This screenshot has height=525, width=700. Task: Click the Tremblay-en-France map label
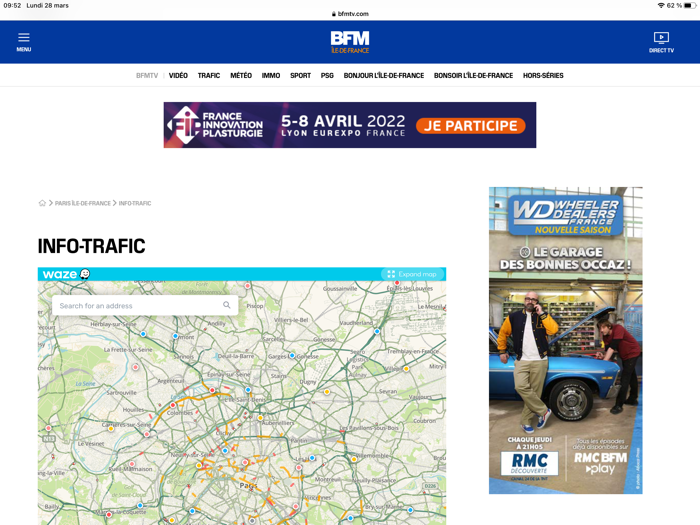413,351
